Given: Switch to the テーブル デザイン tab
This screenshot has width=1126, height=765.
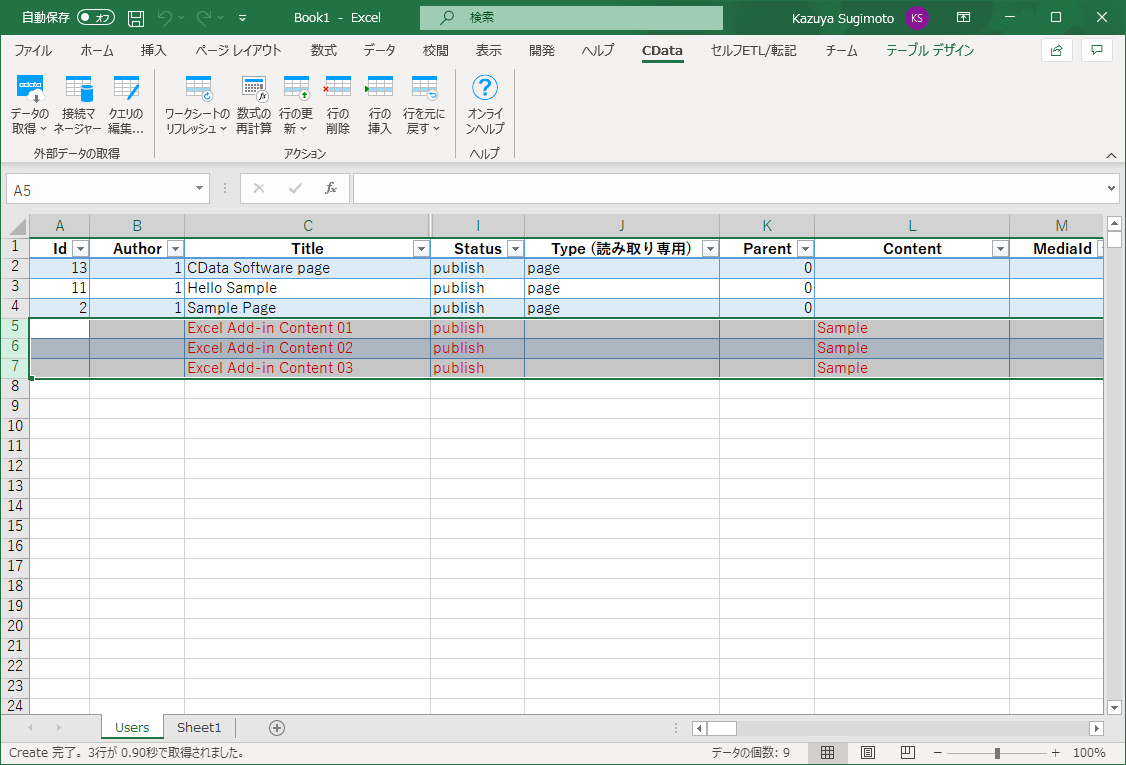Looking at the screenshot, I should coord(929,50).
